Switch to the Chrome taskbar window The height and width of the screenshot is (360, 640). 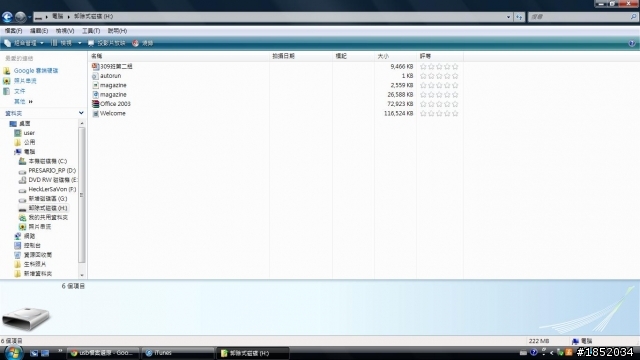click(x=103, y=353)
